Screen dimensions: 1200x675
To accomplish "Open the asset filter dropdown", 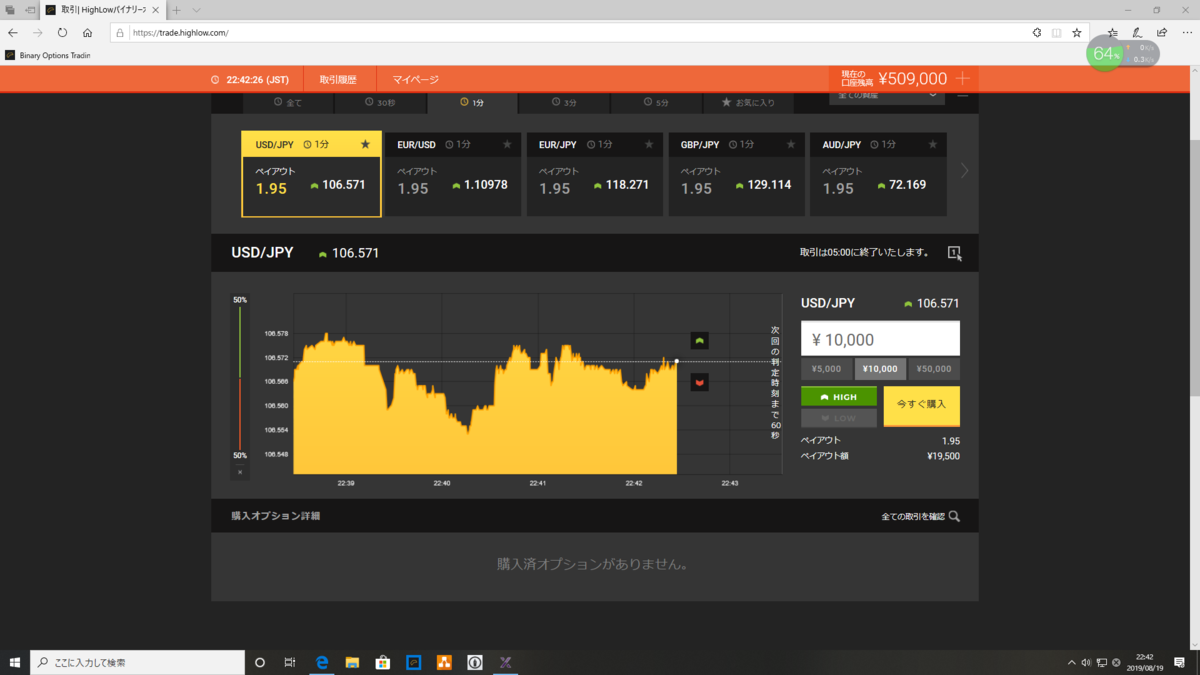I will coord(887,95).
